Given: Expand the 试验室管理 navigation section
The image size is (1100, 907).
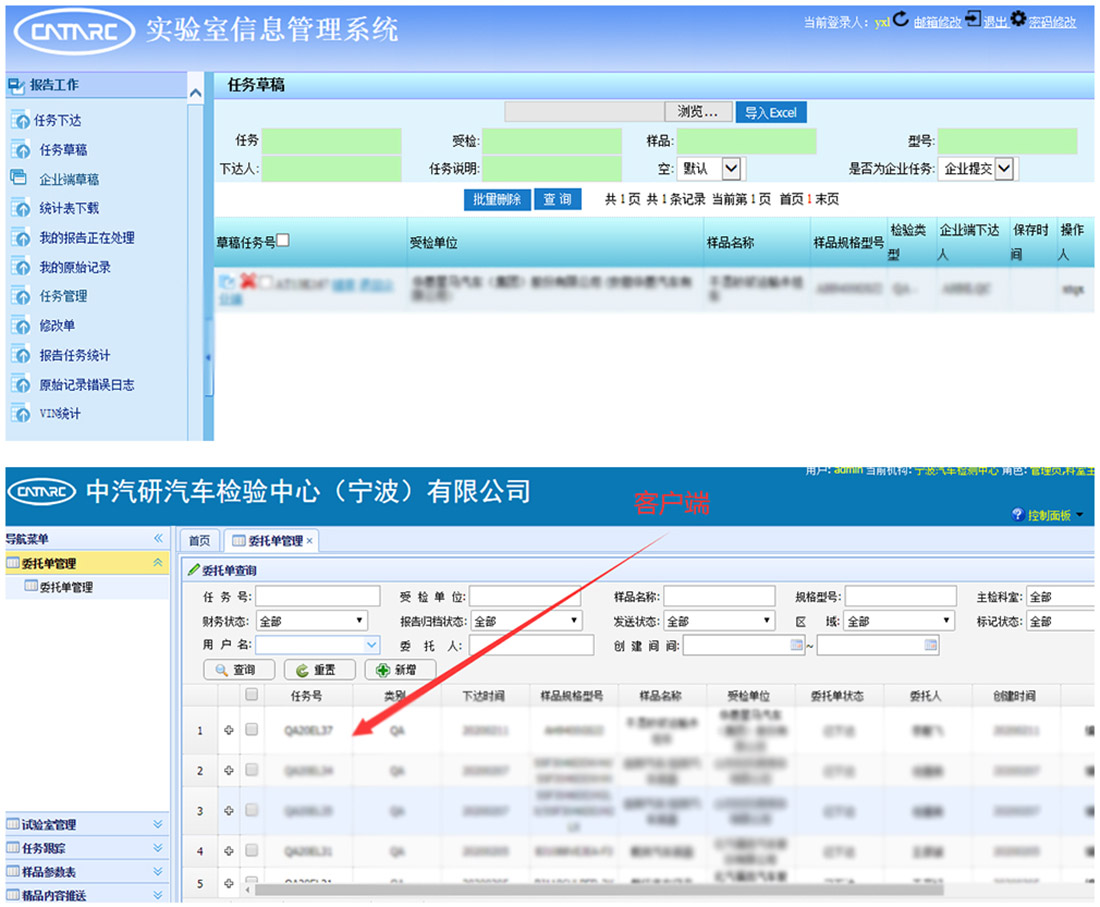Looking at the screenshot, I should tap(157, 824).
